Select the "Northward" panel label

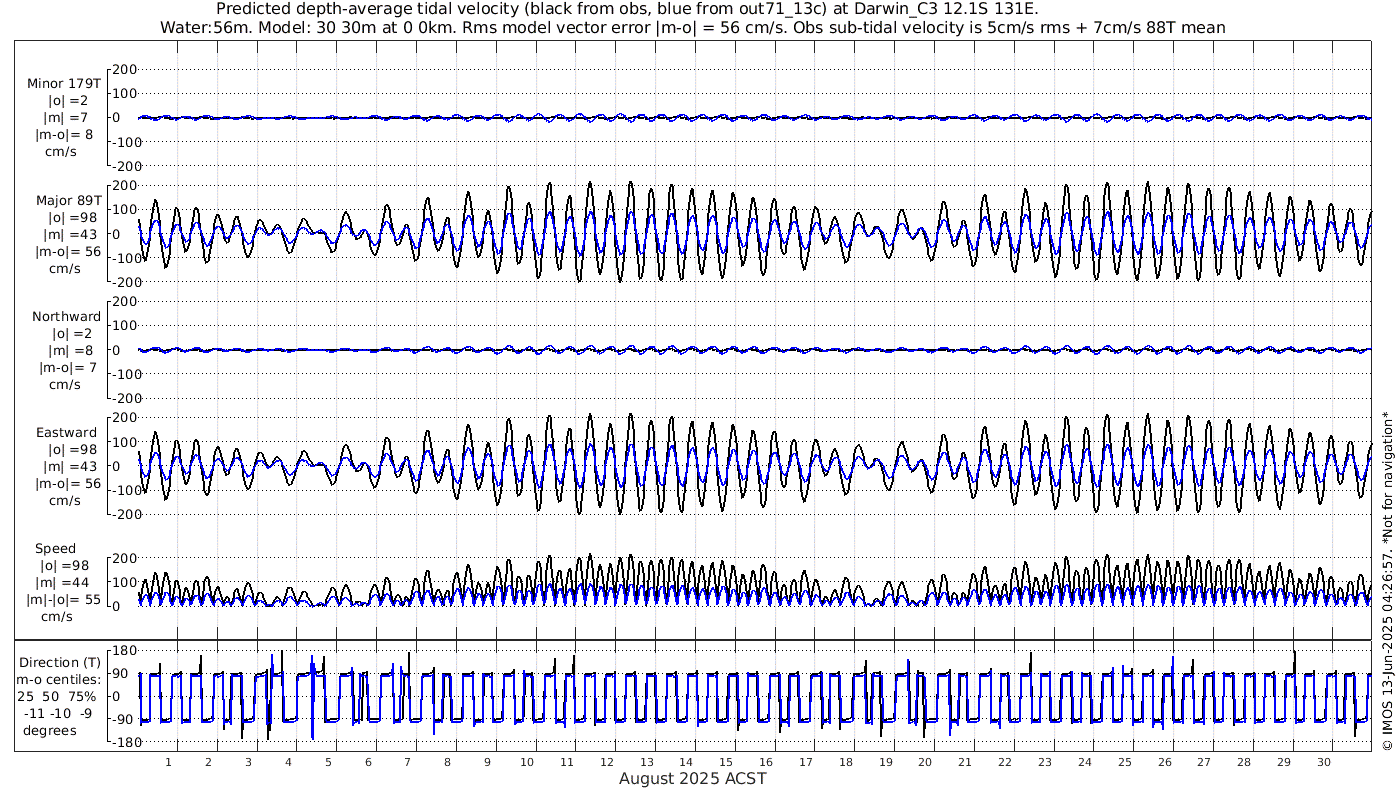[x=66, y=317]
